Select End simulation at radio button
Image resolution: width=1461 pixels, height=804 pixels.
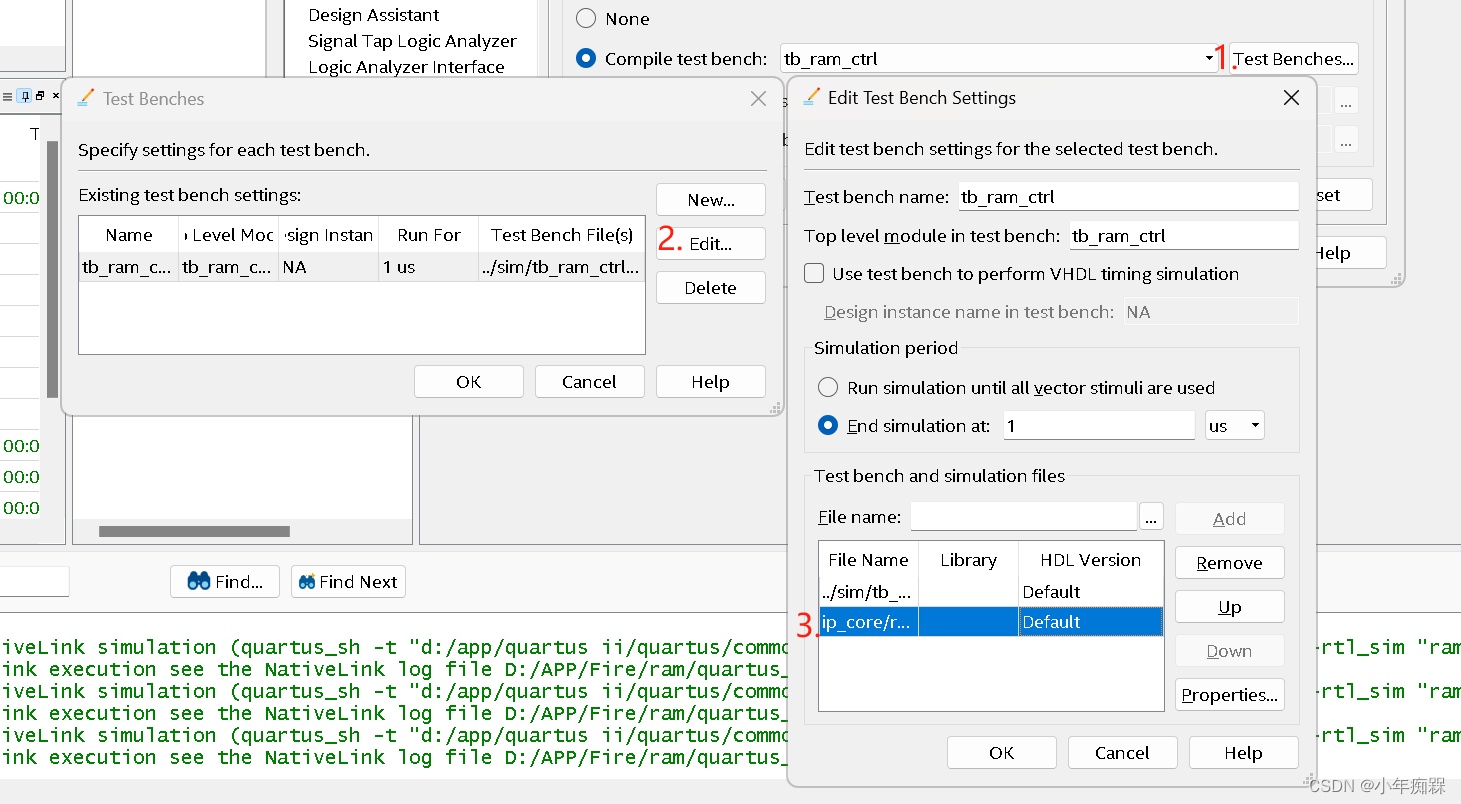[828, 426]
